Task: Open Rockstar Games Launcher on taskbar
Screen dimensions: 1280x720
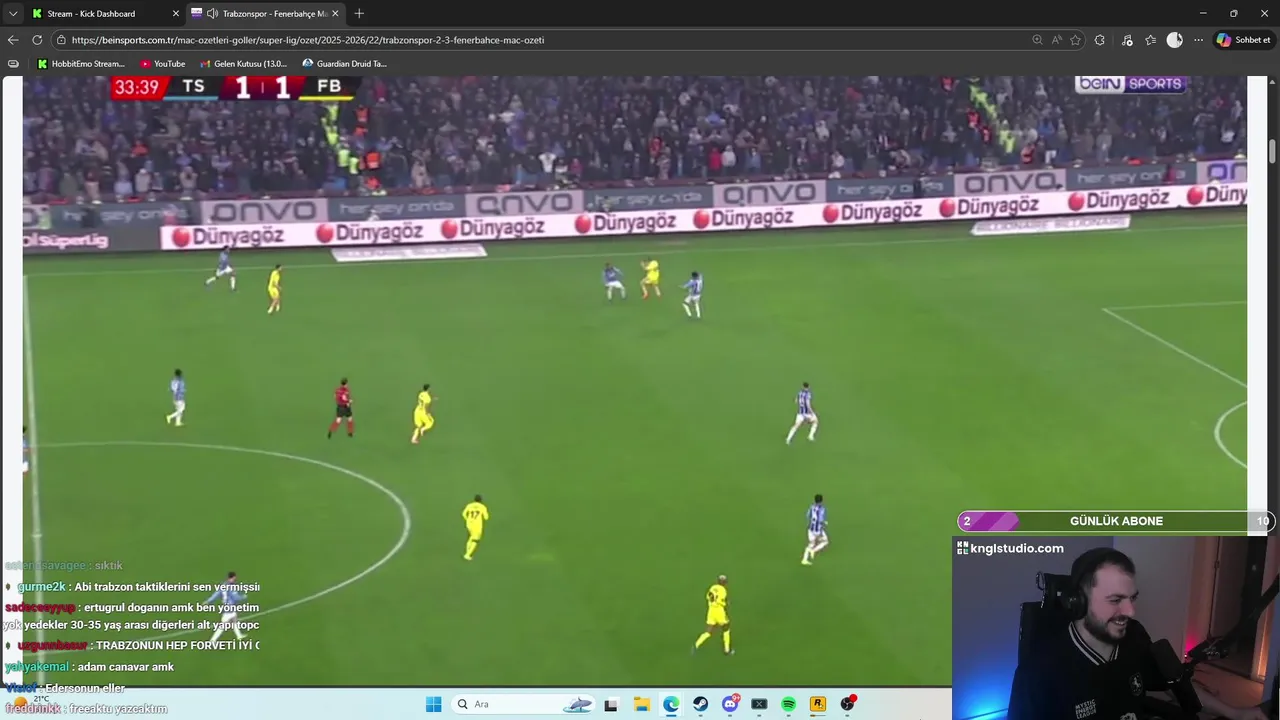Action: pyautogui.click(x=818, y=704)
